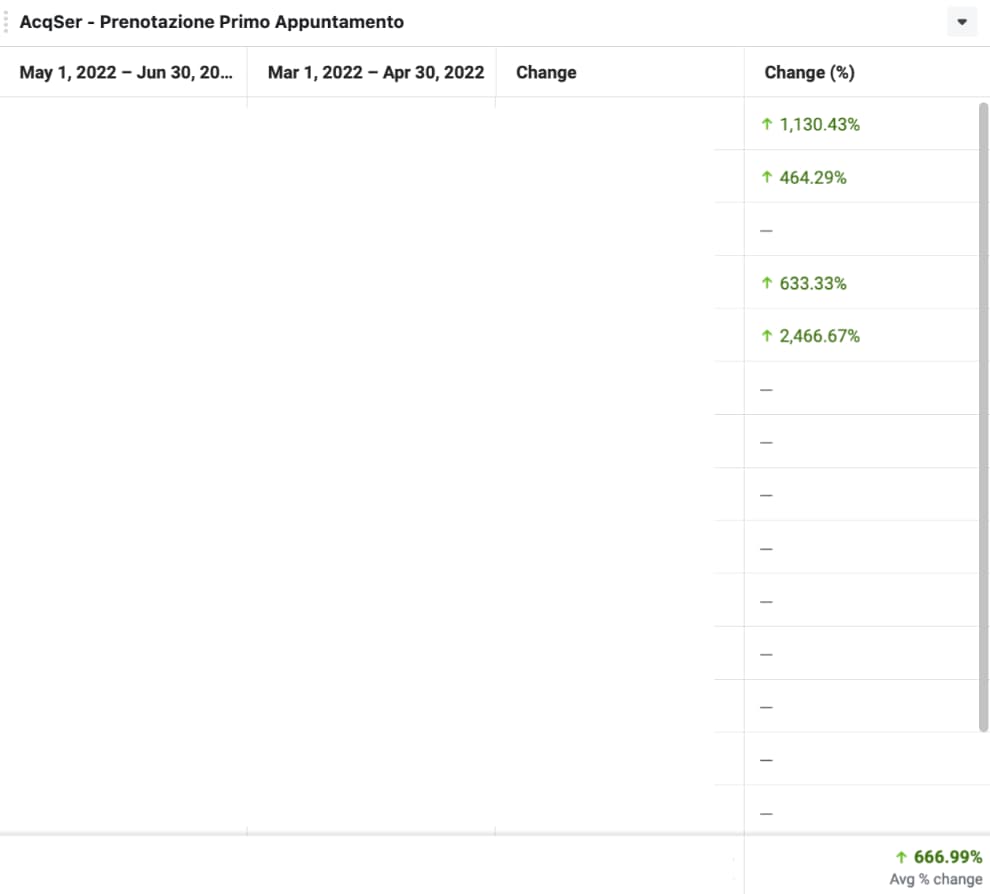Click the green up arrow beside 2,466.67%
The width and height of the screenshot is (990, 894).
[x=767, y=336]
